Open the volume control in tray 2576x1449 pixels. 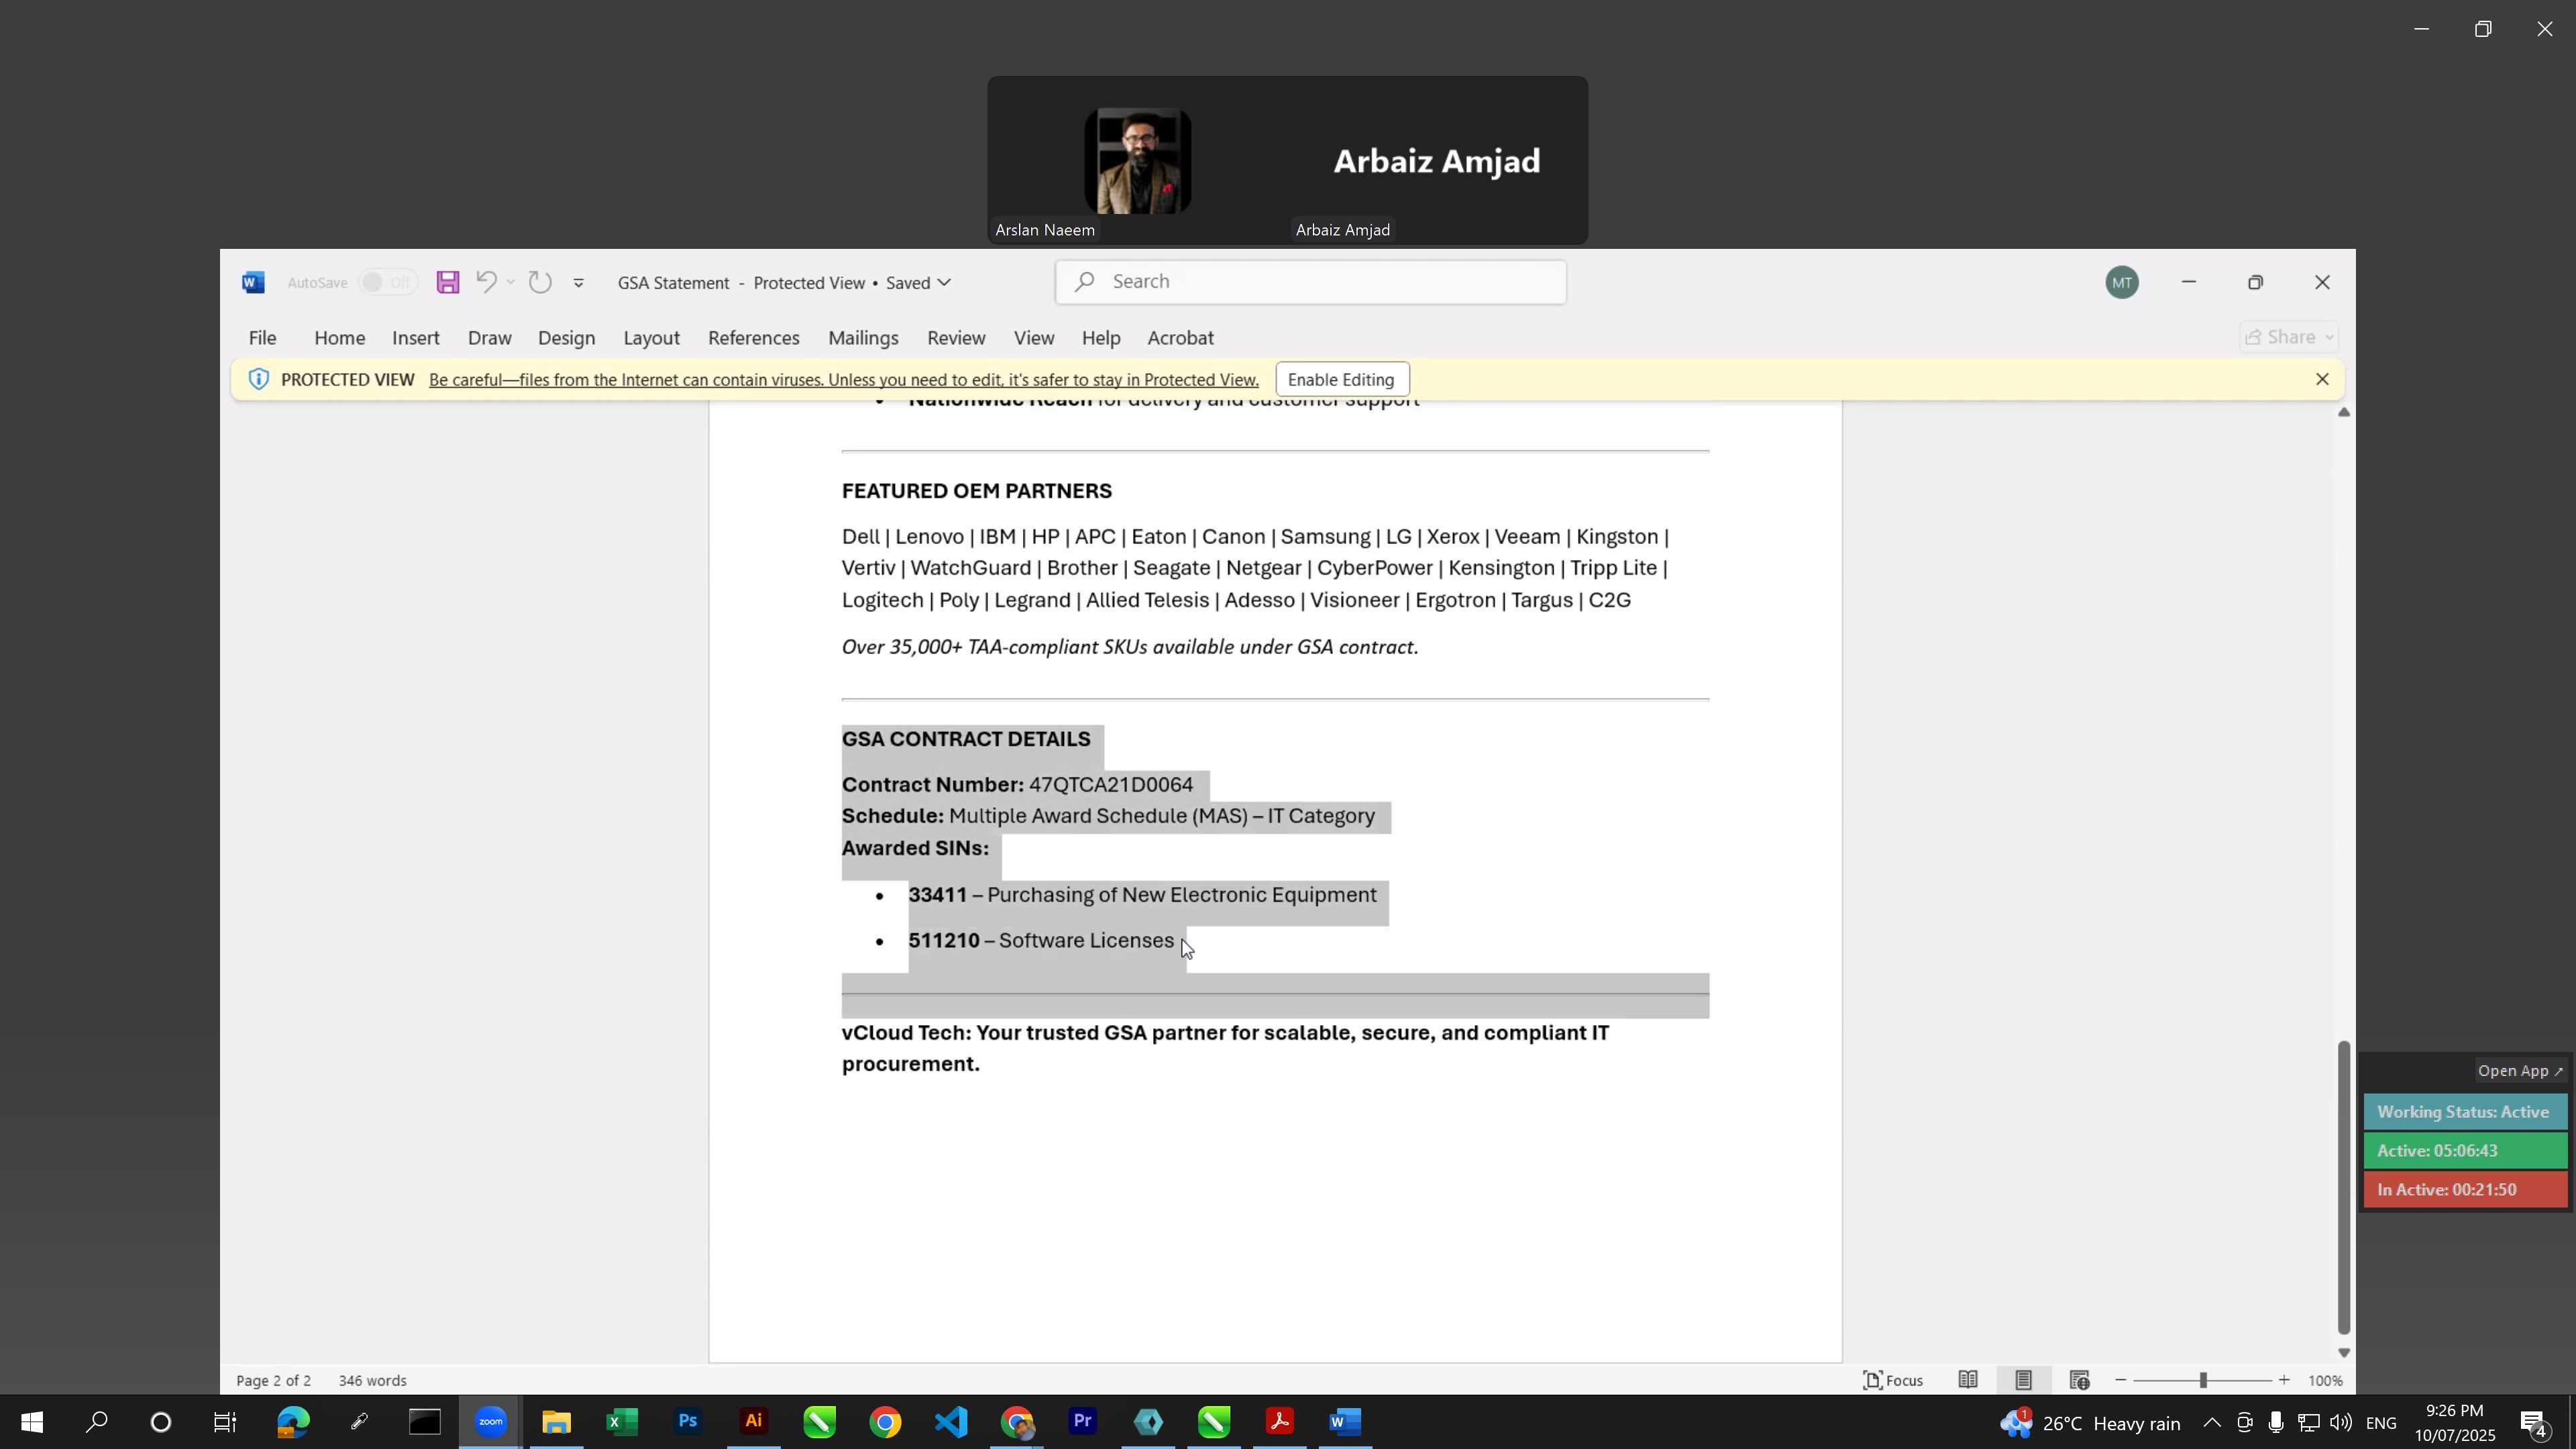tap(2340, 1423)
